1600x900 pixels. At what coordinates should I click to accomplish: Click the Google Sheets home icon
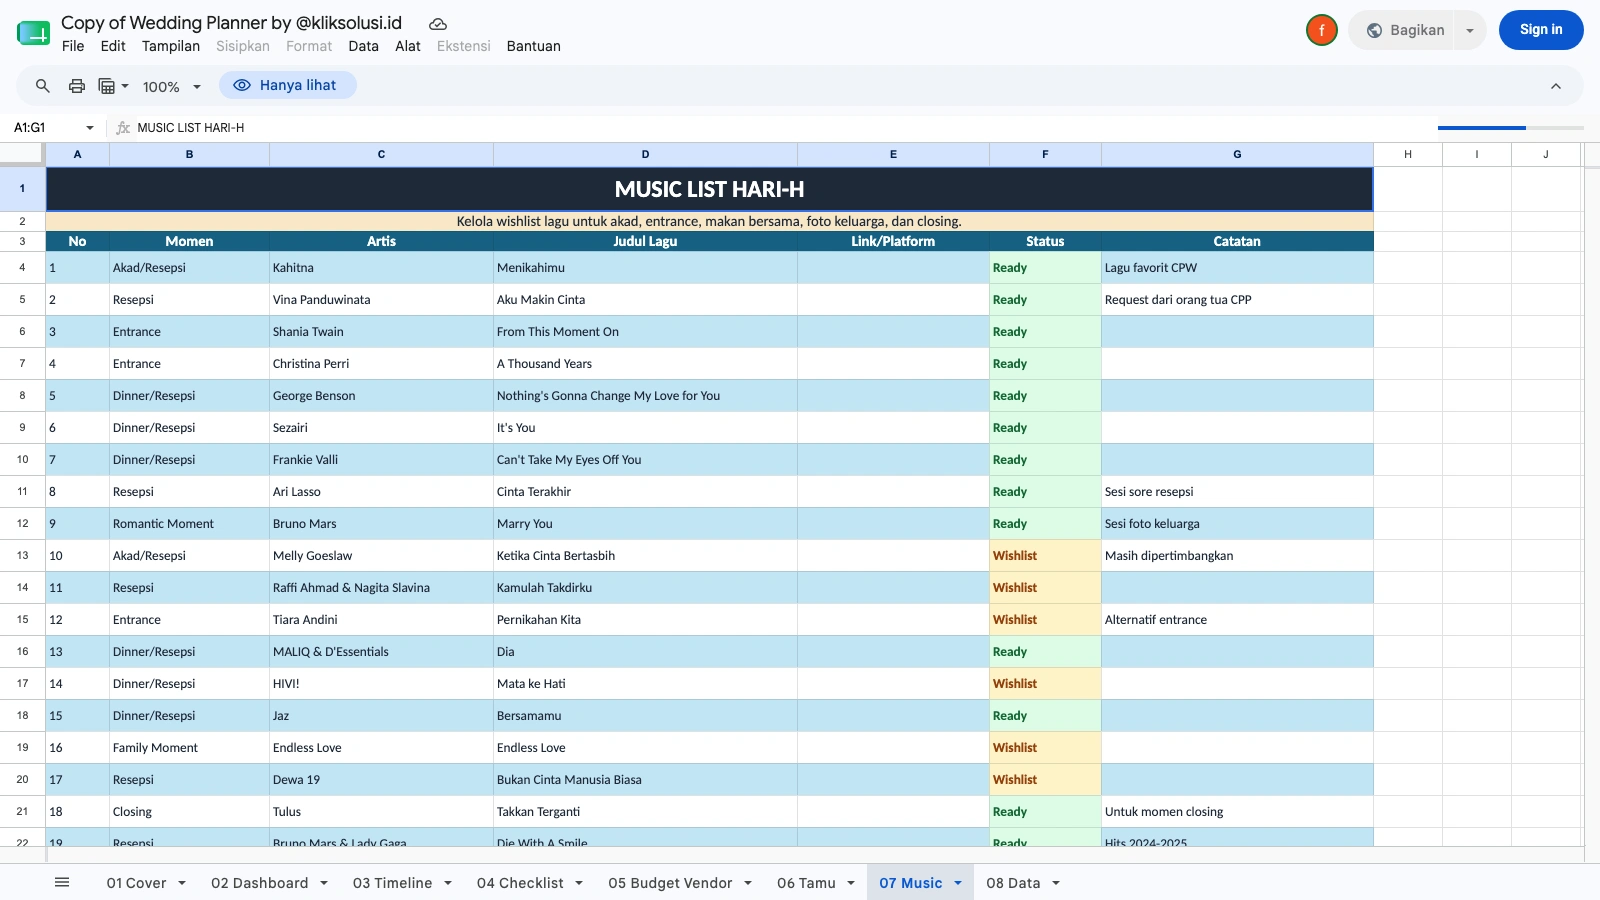33,33
